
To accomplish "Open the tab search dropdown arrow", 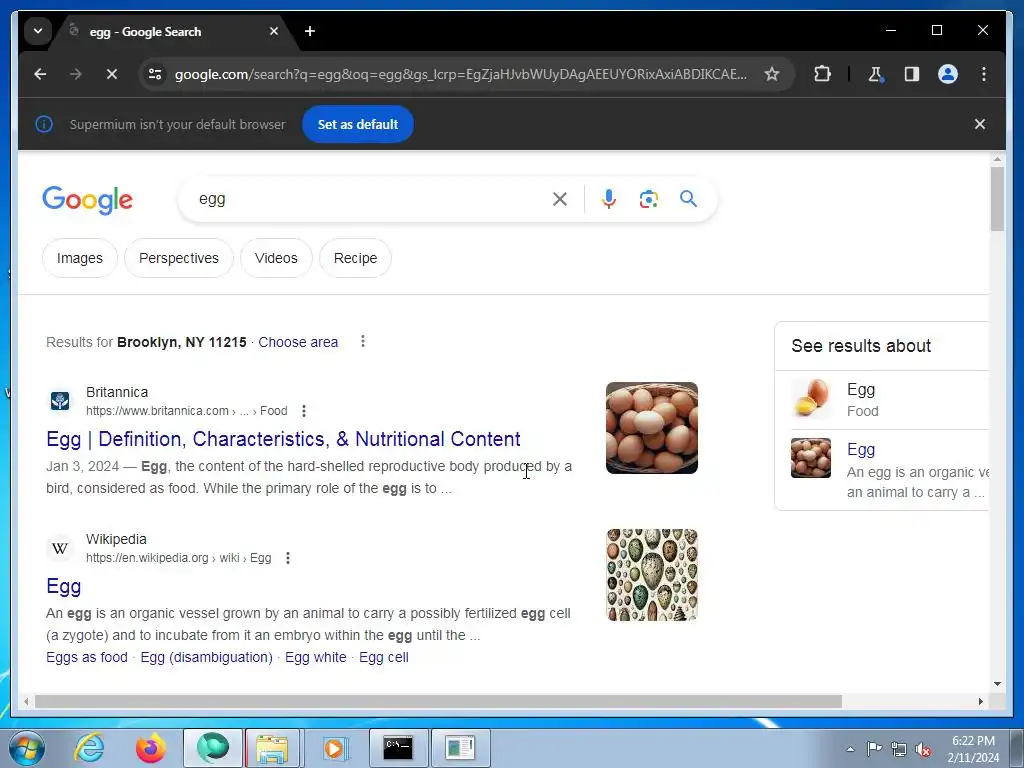I will click(38, 31).
